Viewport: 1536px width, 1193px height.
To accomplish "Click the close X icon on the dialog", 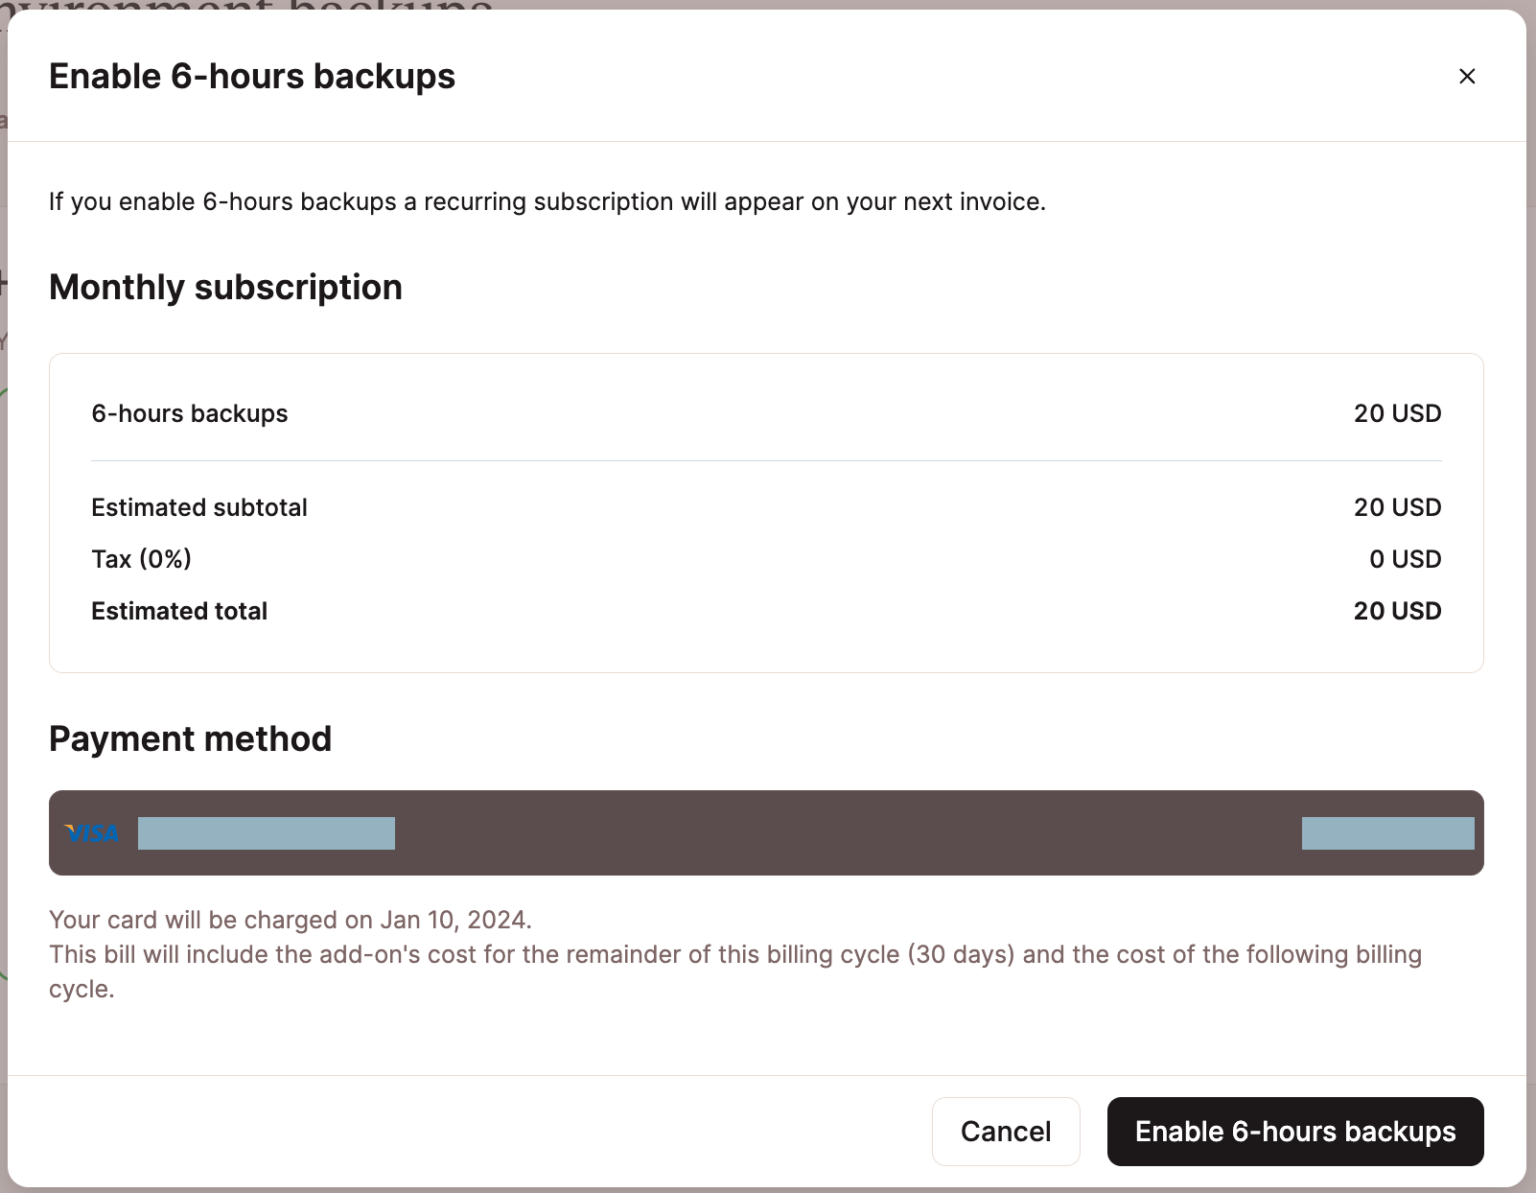I will pyautogui.click(x=1467, y=76).
